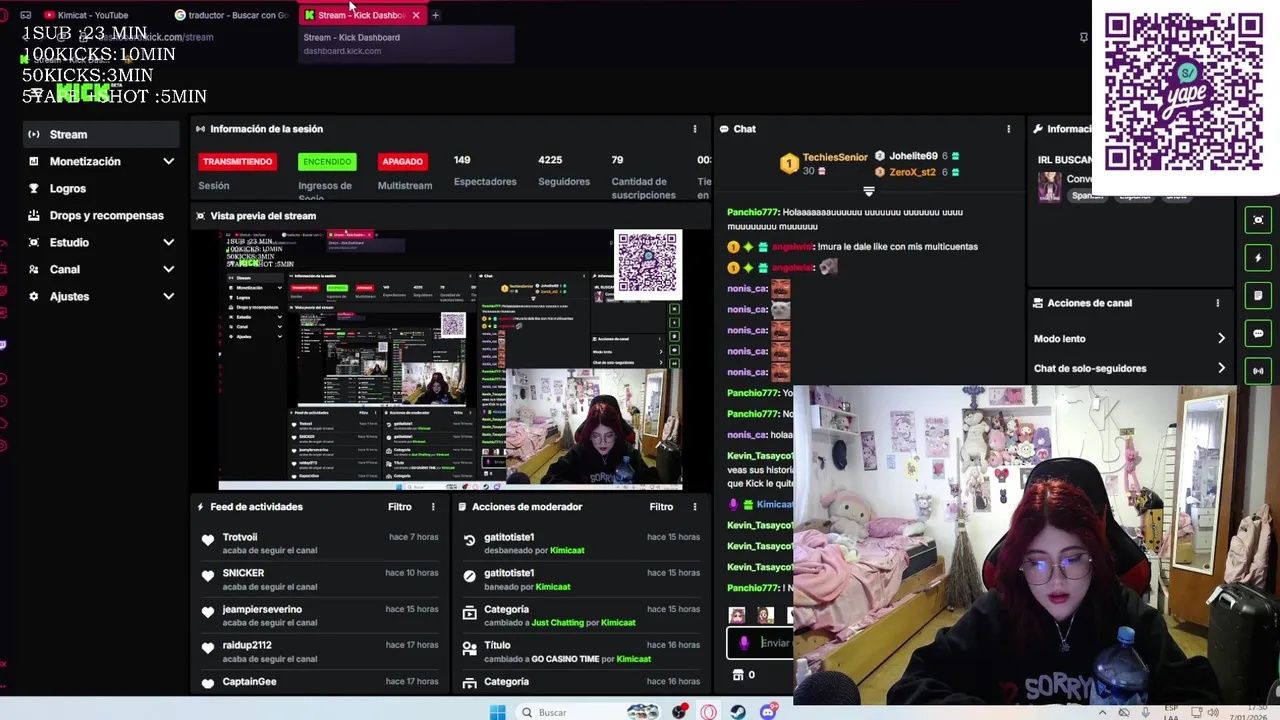This screenshot has width=1280, height=720.
Task: Click Kimicaat link in gatitotiste1 desbaneado entry
Action: 567,550
